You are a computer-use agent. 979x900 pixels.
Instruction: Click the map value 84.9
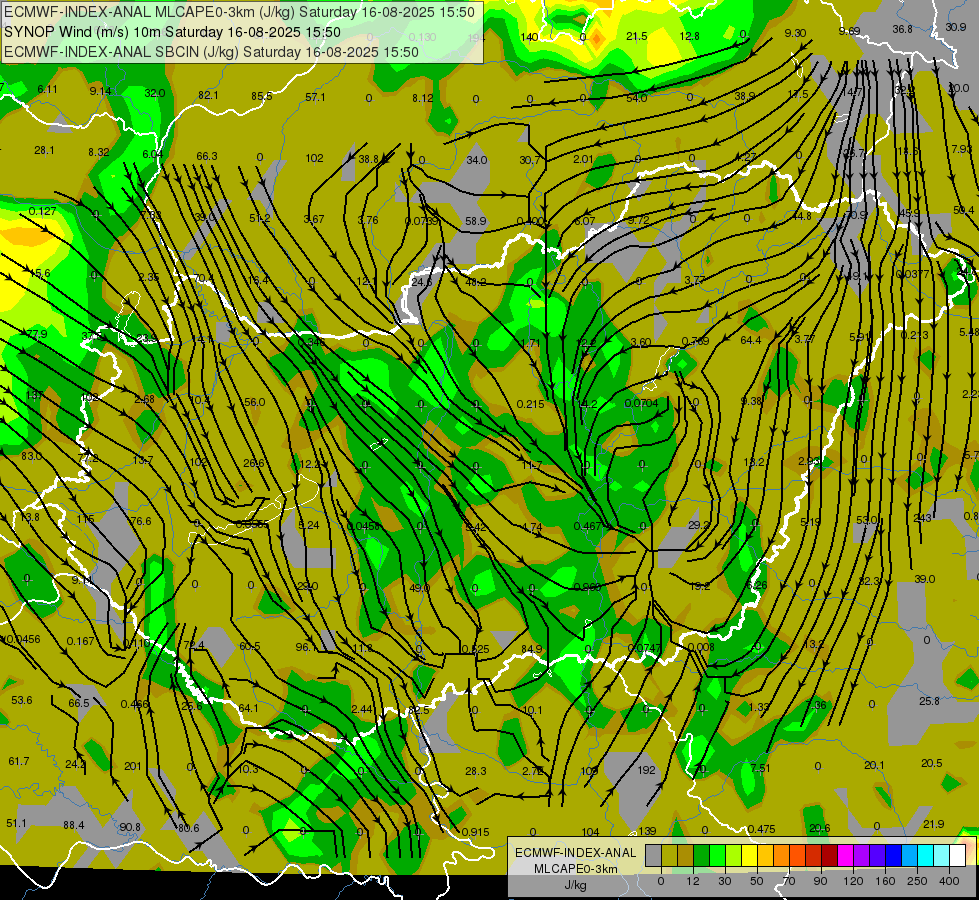click(x=531, y=649)
